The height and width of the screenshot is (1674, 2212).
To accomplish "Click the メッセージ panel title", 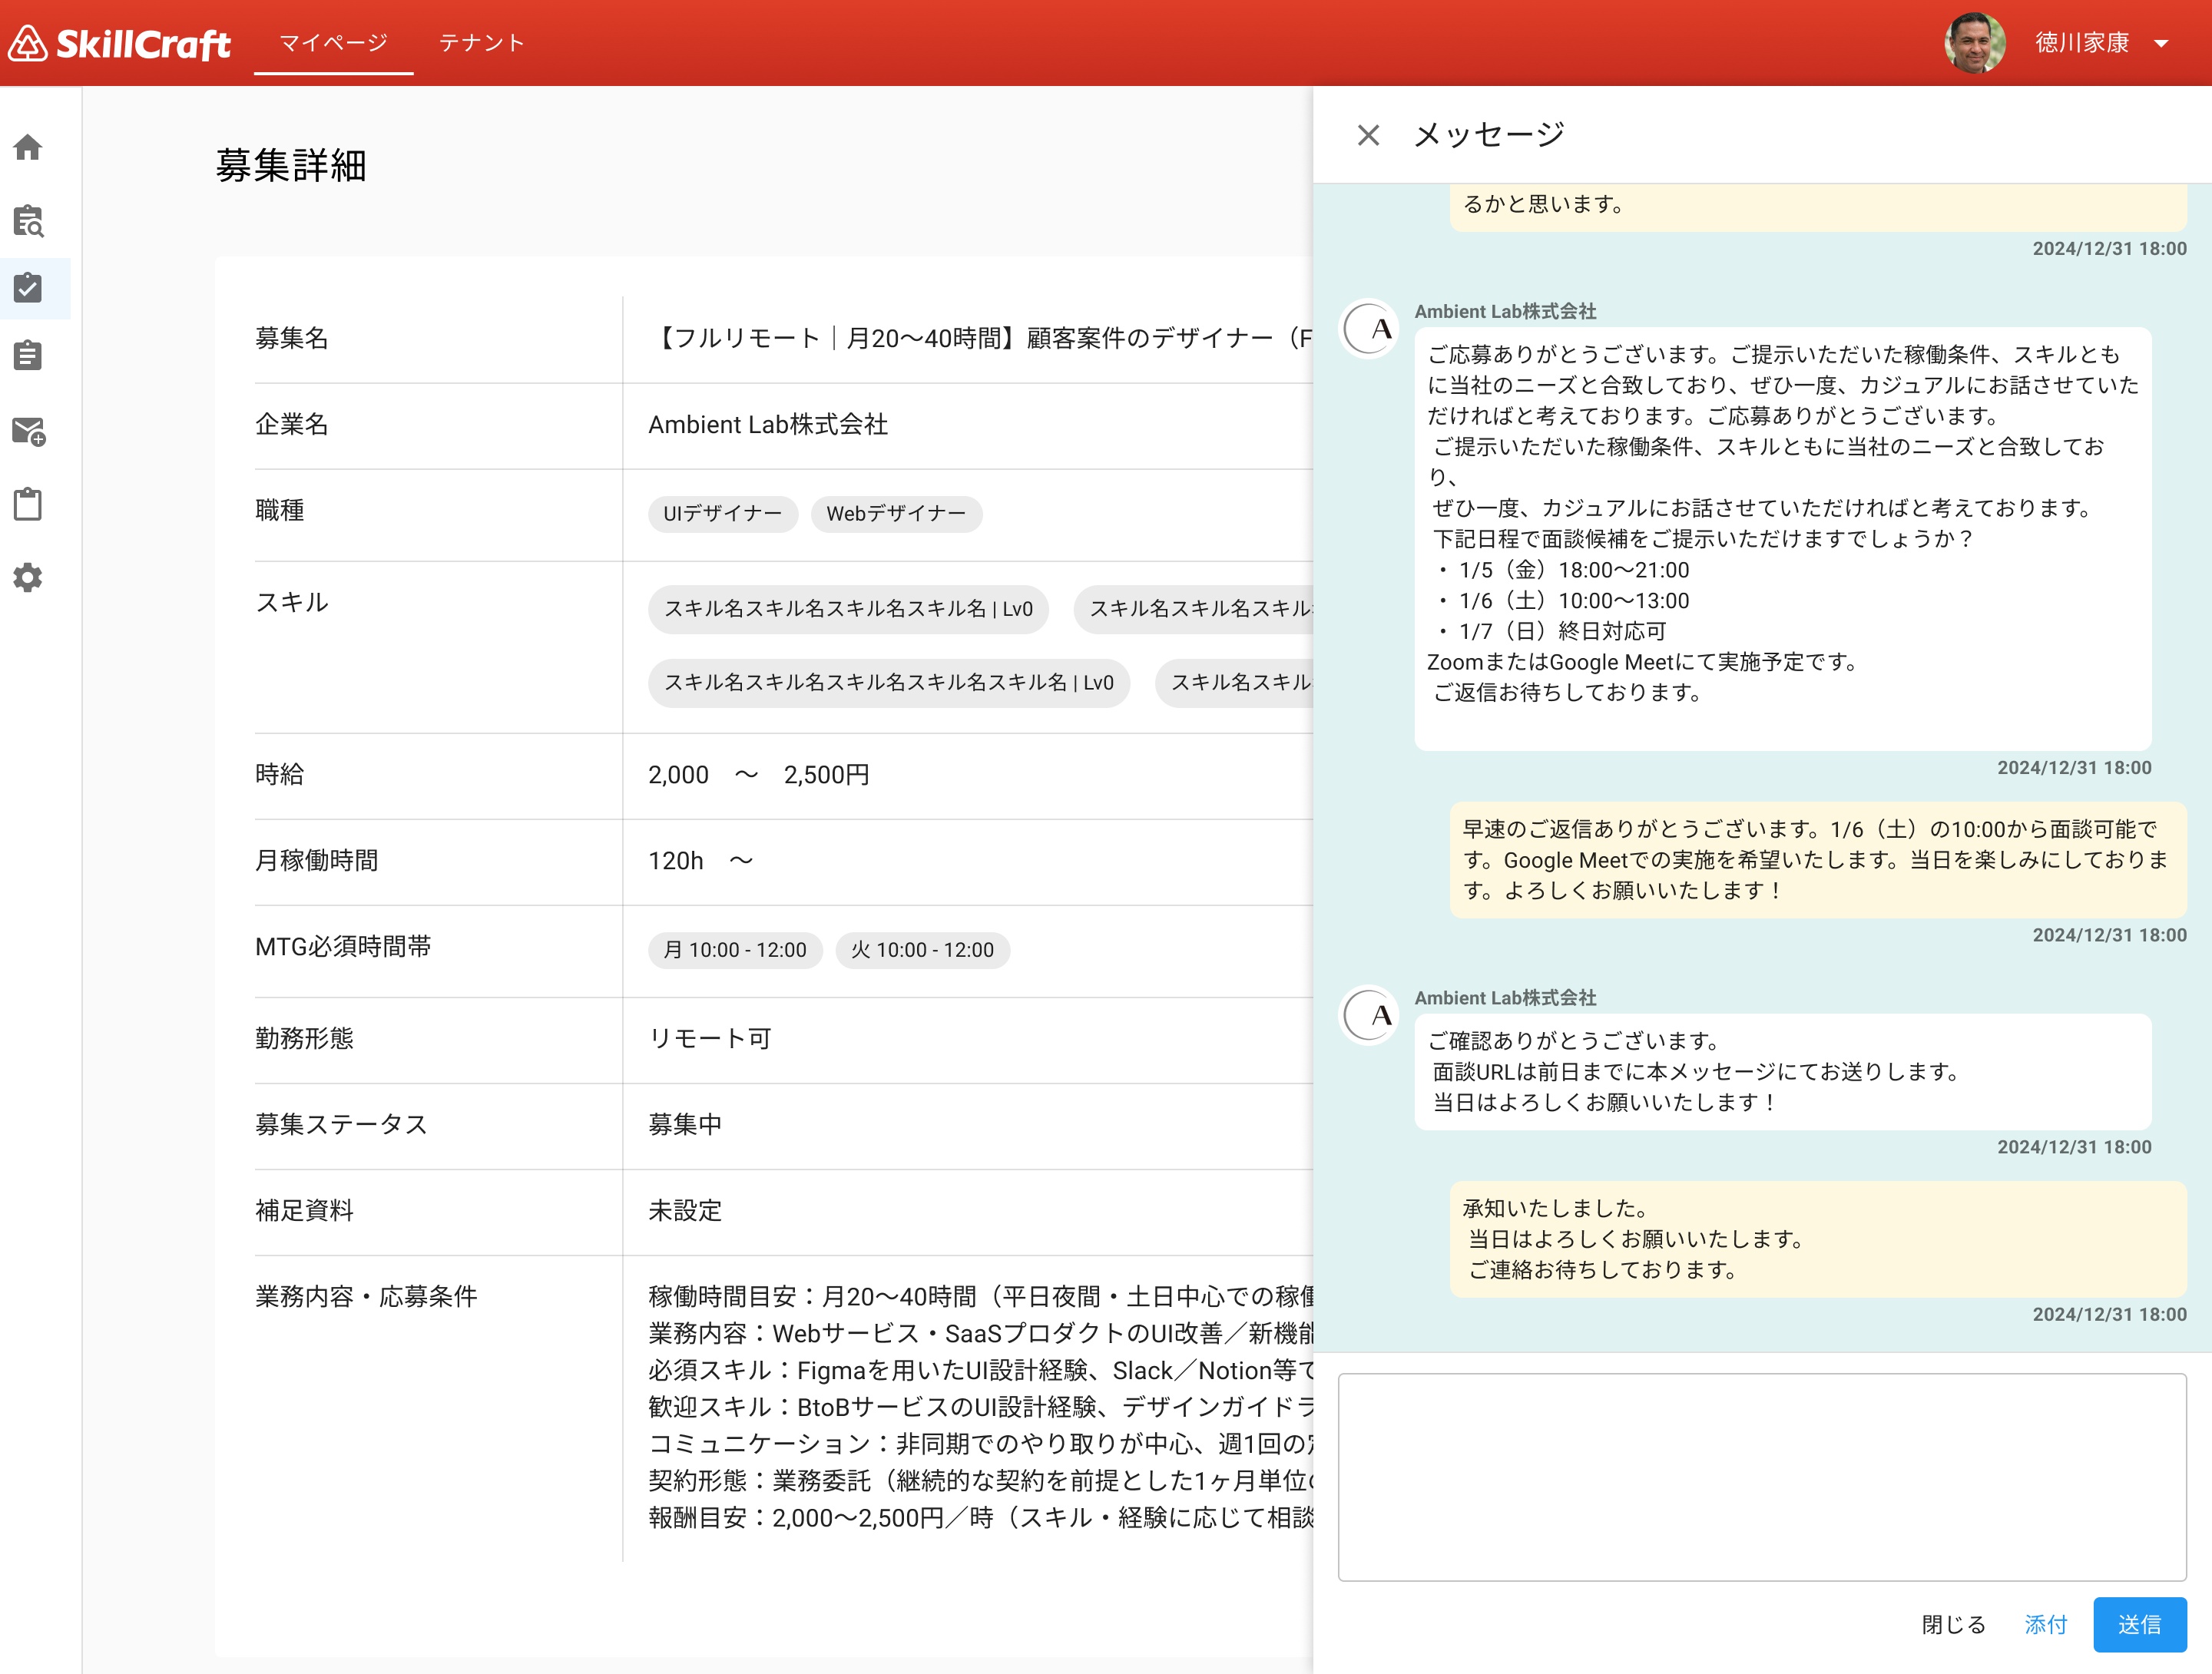I will coord(1489,135).
